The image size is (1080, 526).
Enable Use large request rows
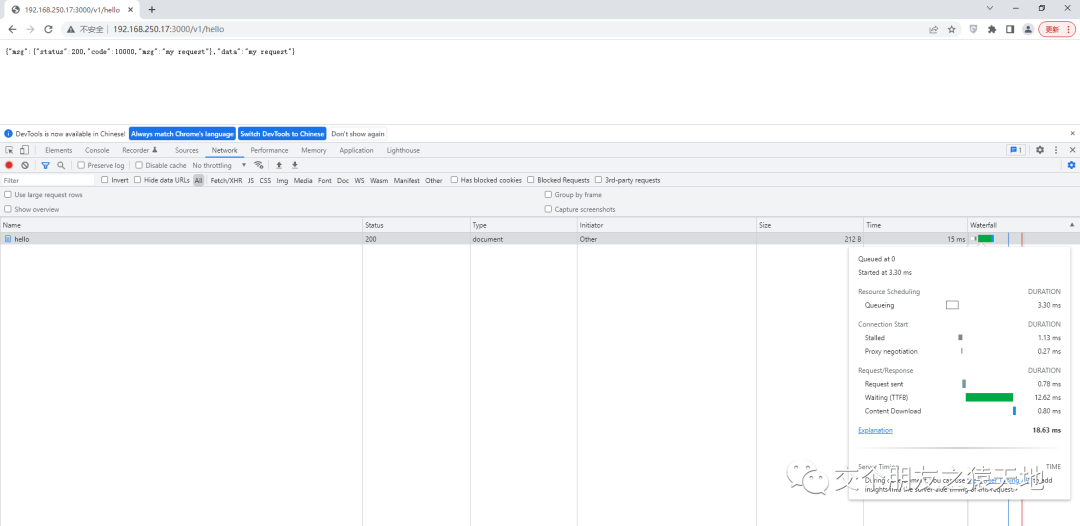tap(8, 195)
